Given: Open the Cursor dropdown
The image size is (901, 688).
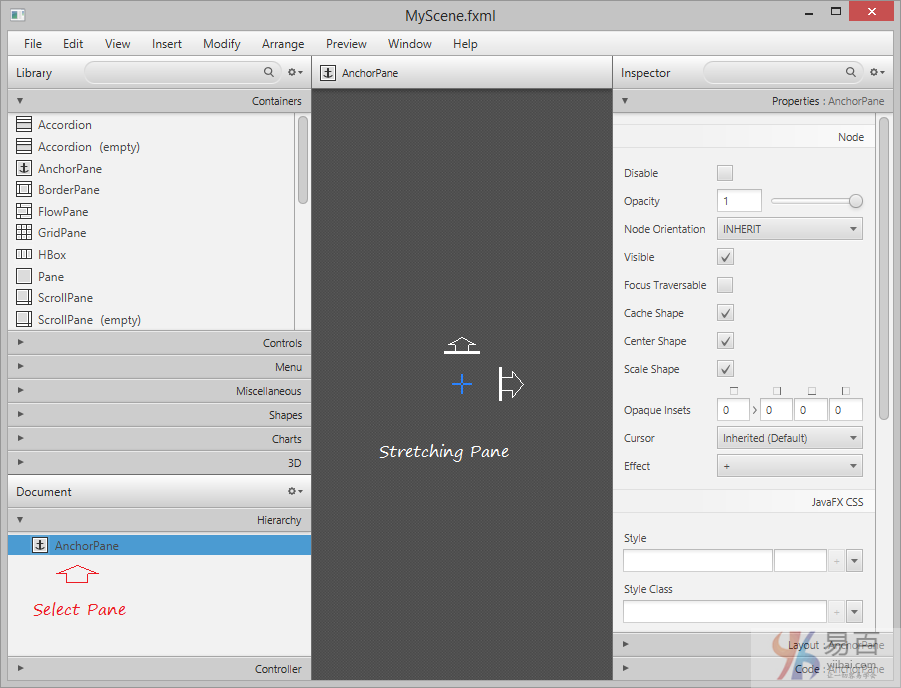Looking at the screenshot, I should [789, 438].
